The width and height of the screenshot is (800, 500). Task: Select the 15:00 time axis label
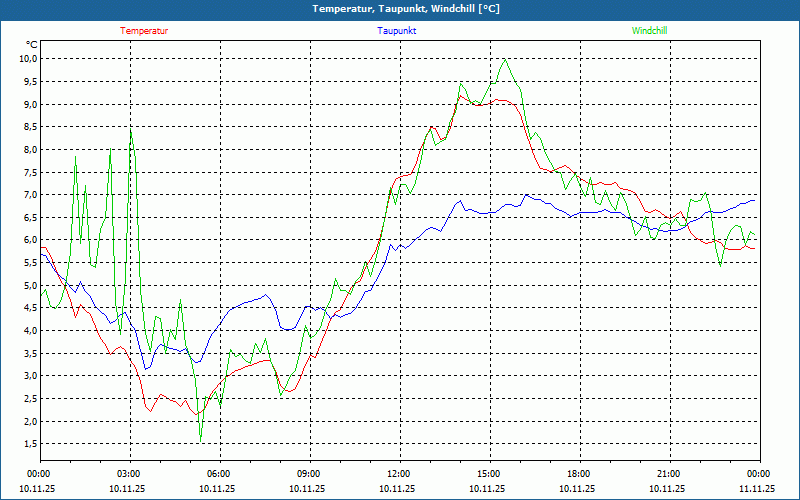488,474
